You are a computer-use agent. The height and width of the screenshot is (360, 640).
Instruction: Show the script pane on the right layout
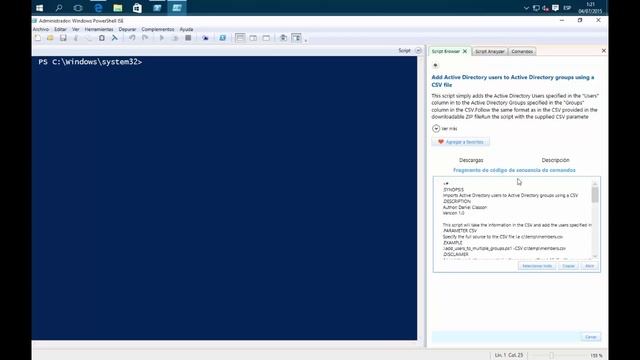pyautogui.click(x=253, y=38)
